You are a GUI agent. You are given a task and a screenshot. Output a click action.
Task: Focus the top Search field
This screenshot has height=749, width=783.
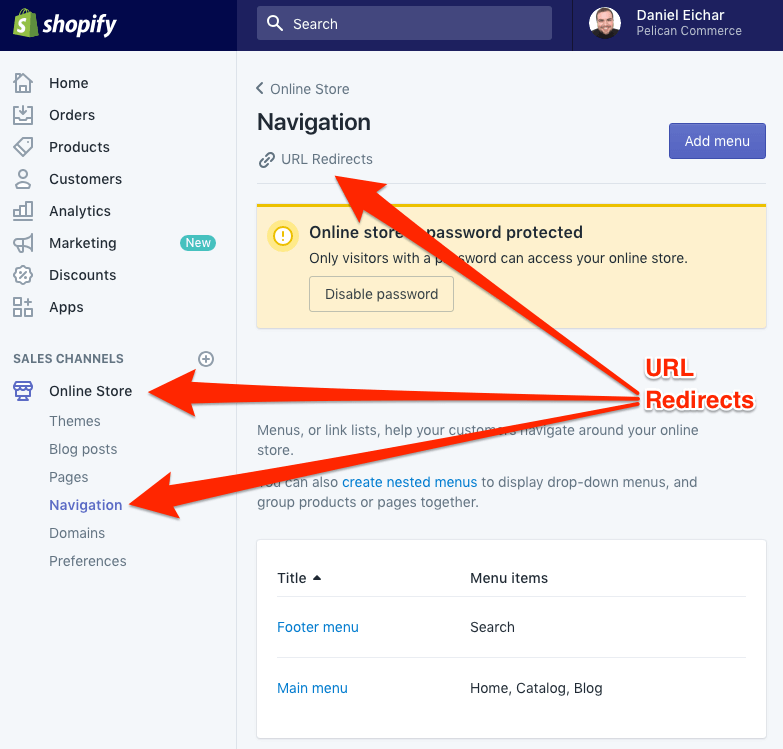[x=404, y=23]
